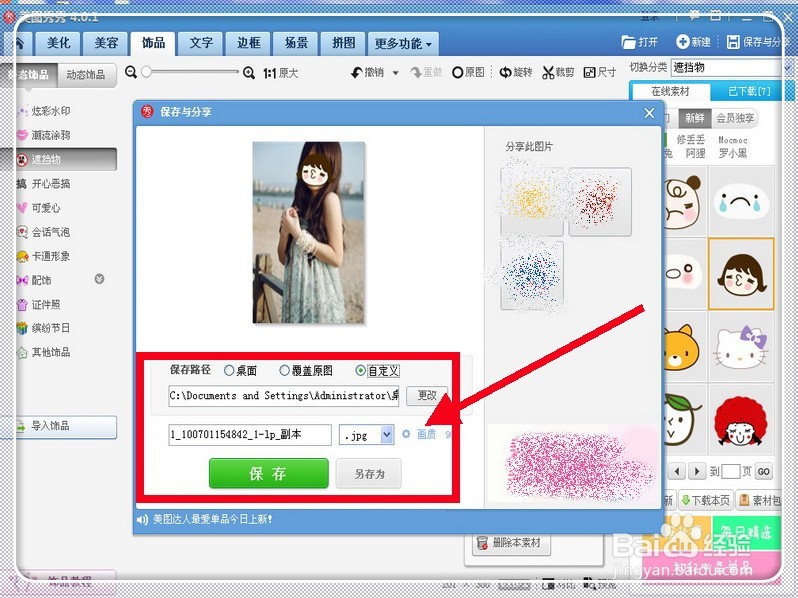Pick the Hello Kitty sticker
This screenshot has height=598, width=798.
pos(741,347)
